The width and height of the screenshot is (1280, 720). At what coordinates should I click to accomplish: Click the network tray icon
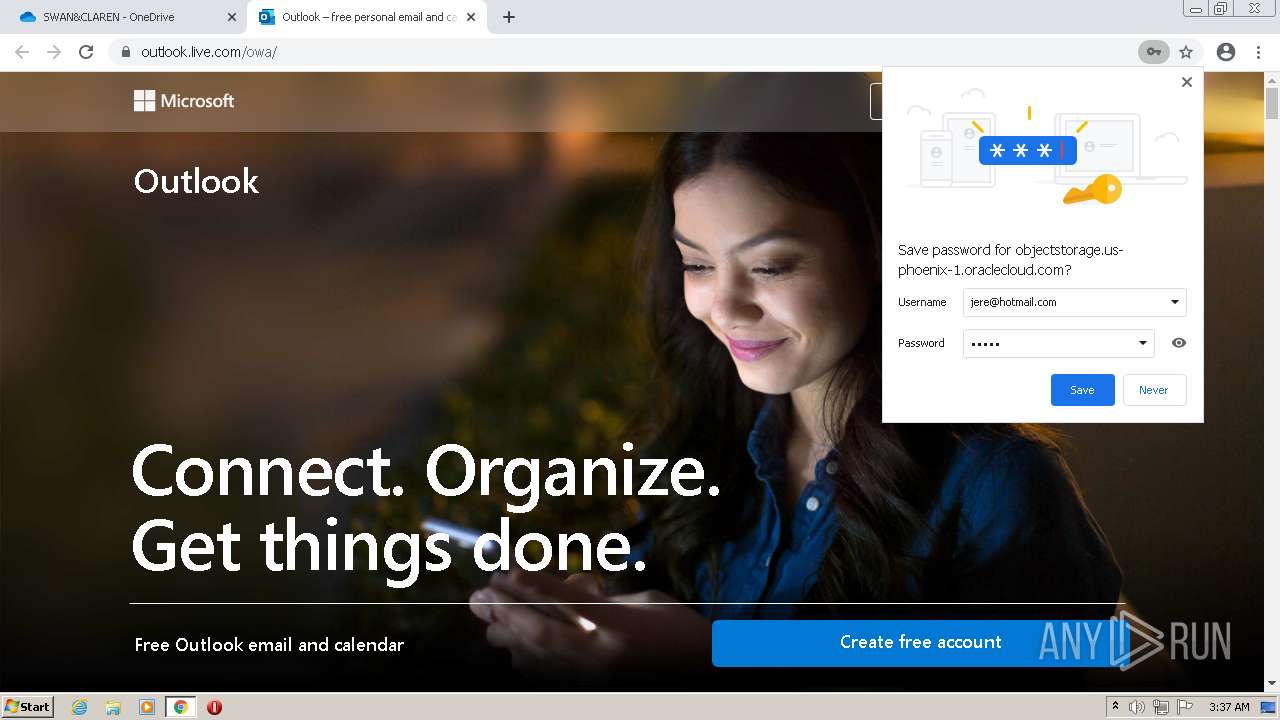click(x=1161, y=707)
